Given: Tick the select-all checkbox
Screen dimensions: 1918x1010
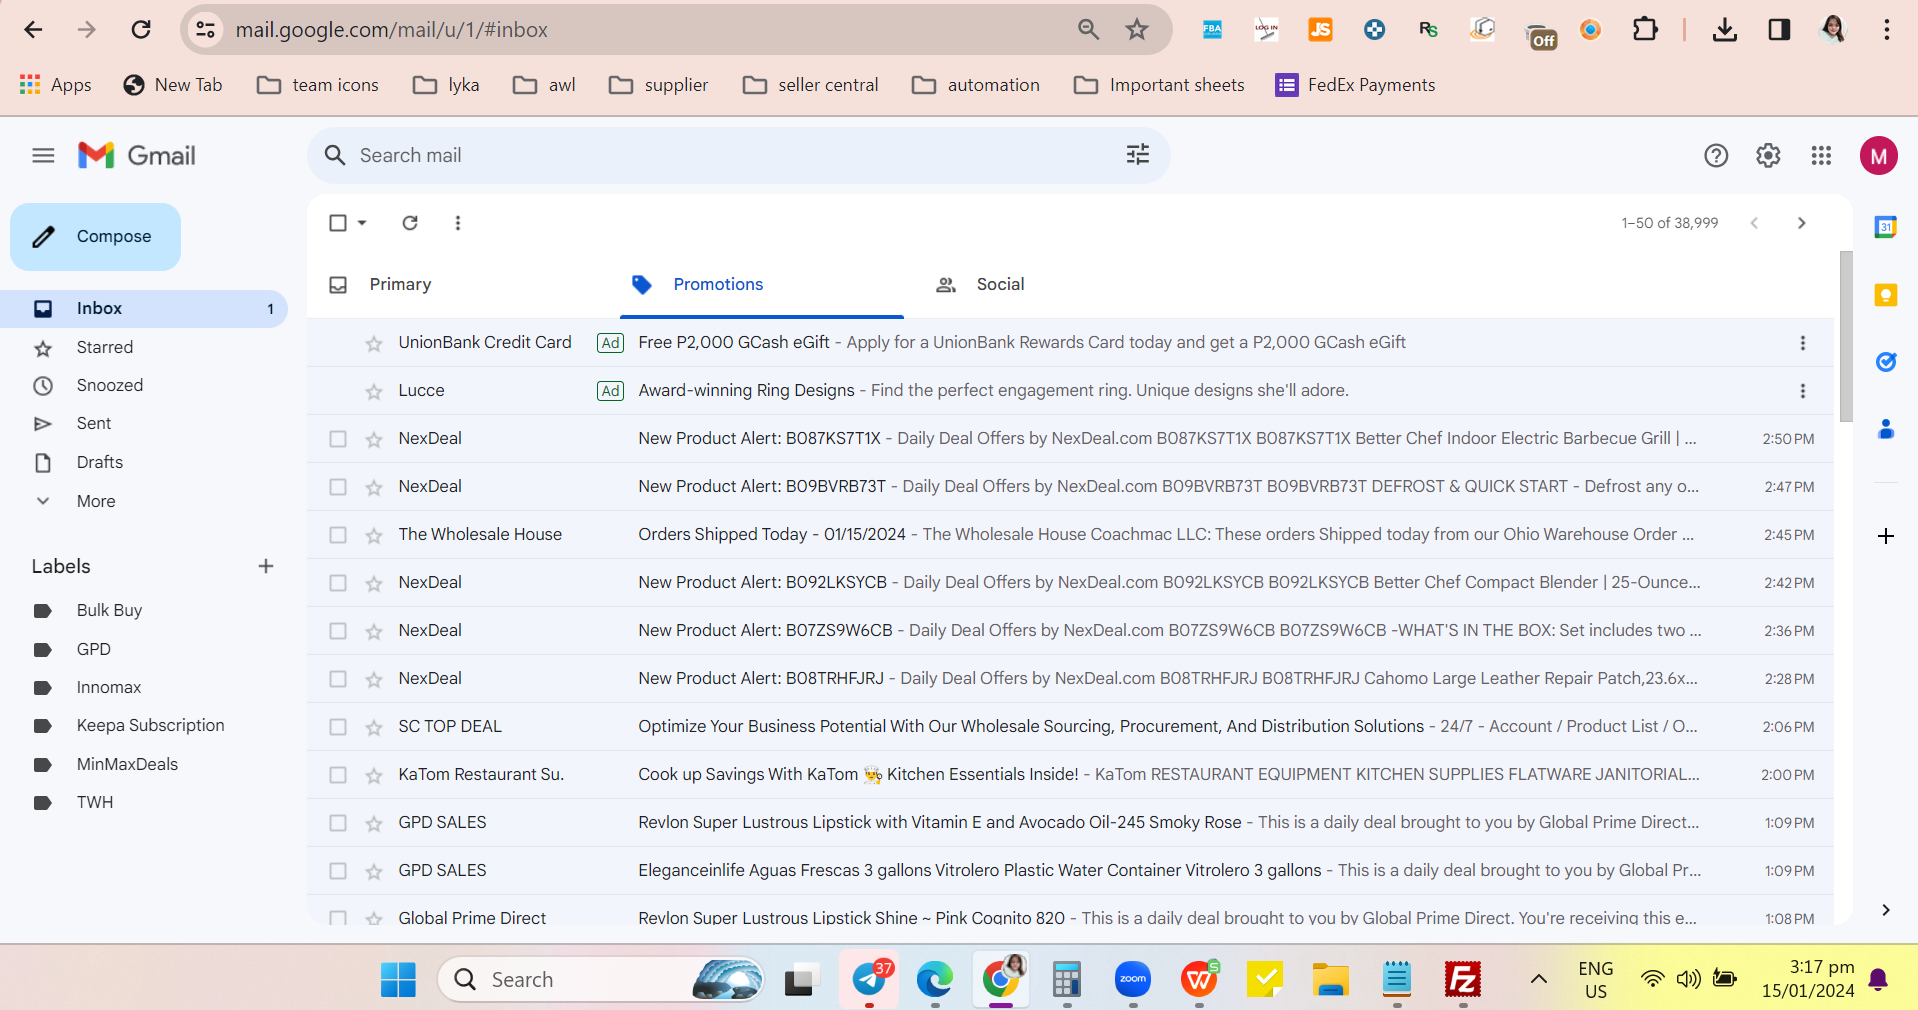Looking at the screenshot, I should click(x=338, y=223).
